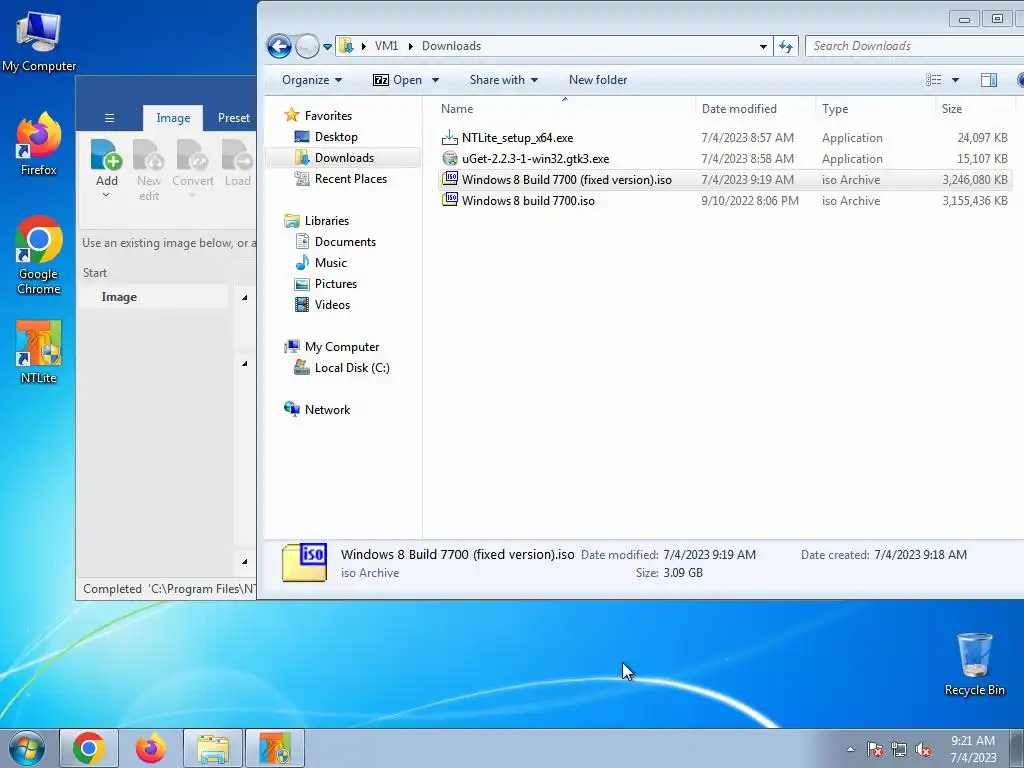Switch to Explorer taskbar button
Viewport: 1024px width, 768px height.
[213, 748]
